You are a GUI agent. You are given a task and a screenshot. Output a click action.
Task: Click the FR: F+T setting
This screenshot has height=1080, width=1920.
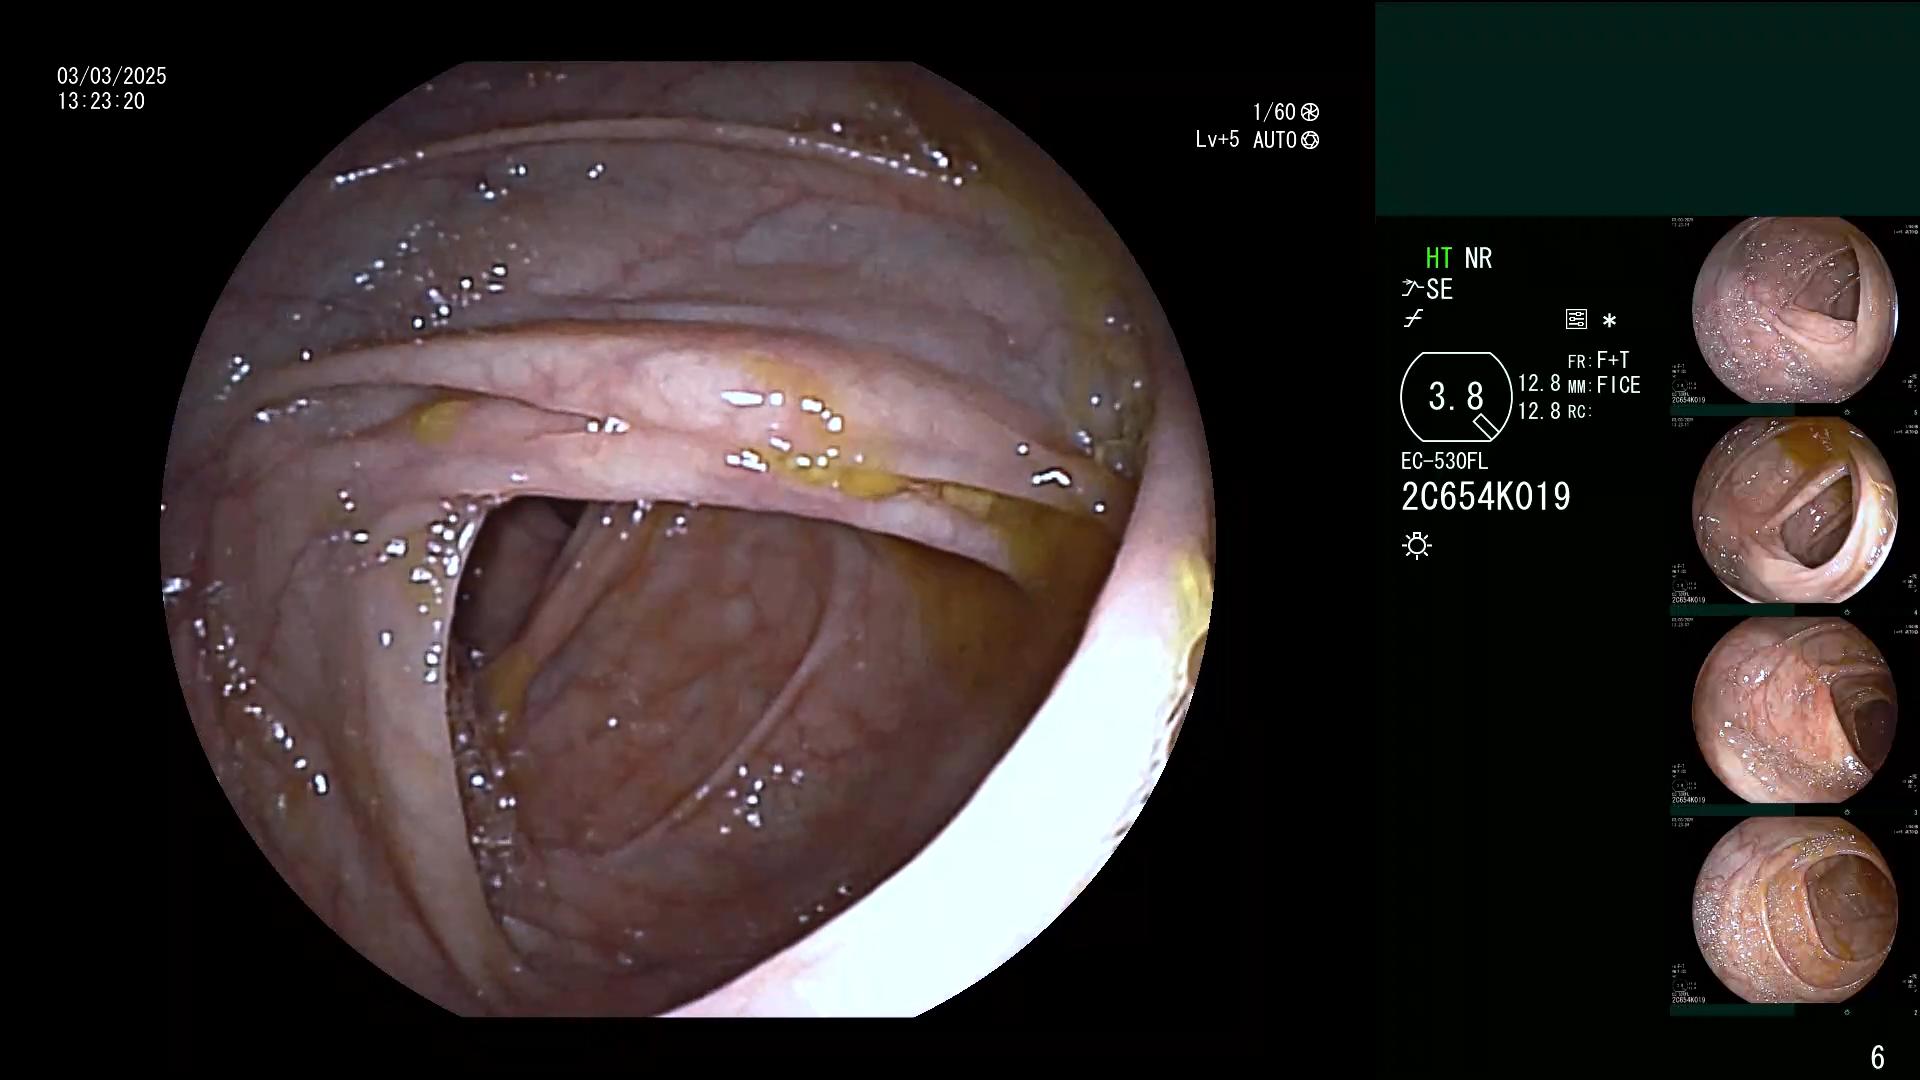(x=1598, y=360)
